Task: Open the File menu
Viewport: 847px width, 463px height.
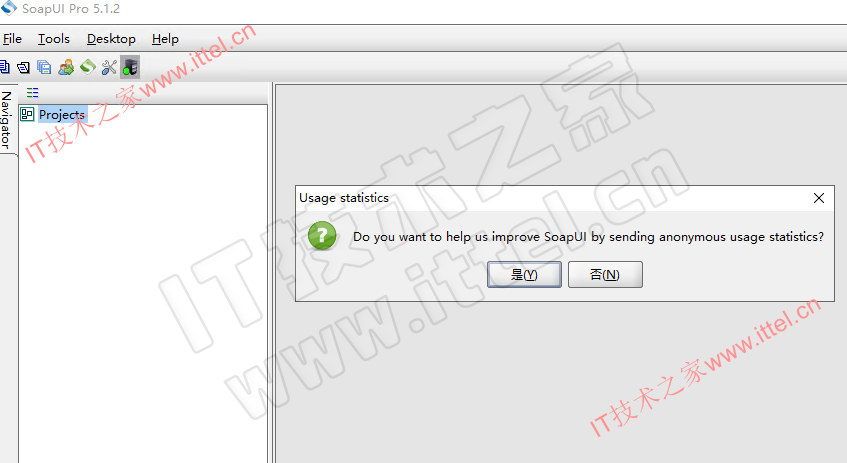Action: click(12, 39)
